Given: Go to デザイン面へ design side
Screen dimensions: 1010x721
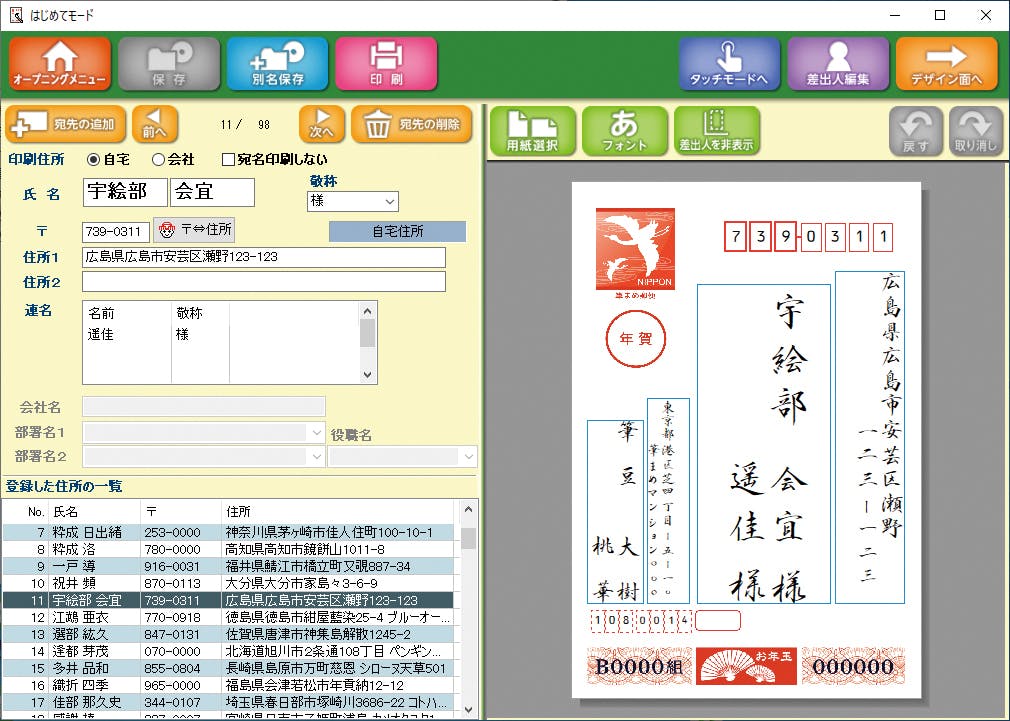Looking at the screenshot, I should 946,64.
